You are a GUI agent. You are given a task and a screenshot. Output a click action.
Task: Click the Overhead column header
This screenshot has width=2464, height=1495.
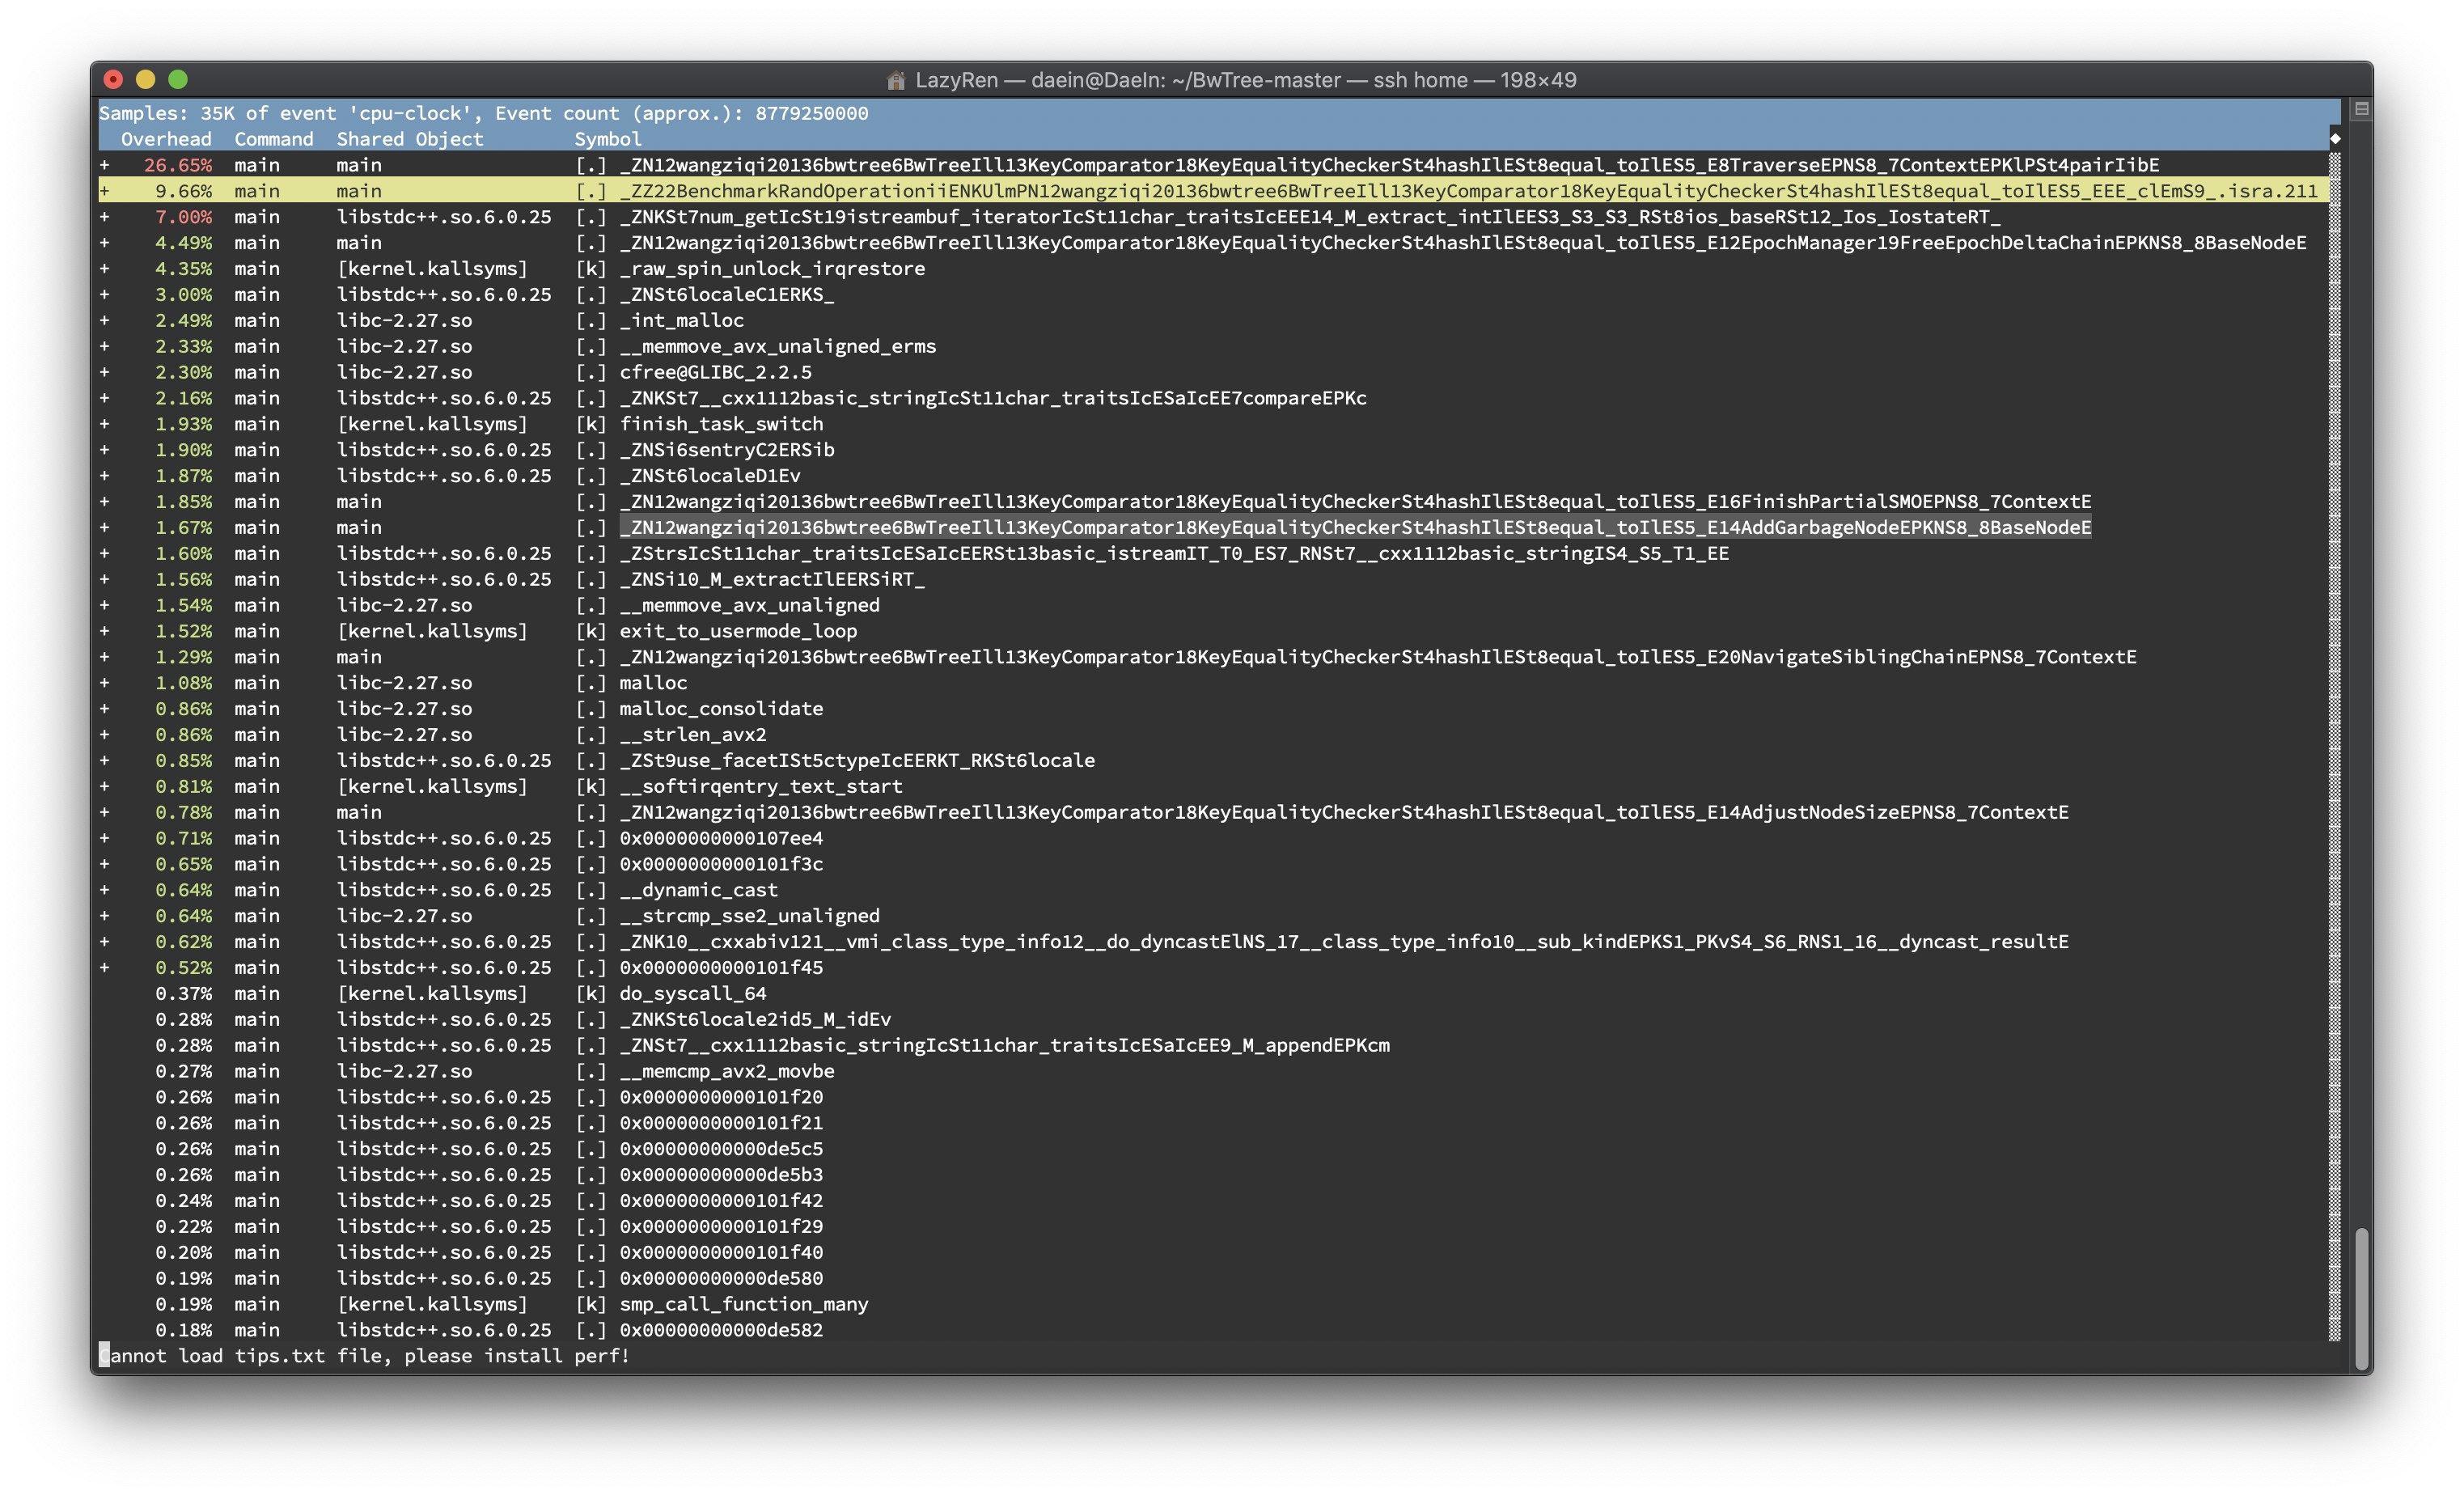tap(166, 139)
